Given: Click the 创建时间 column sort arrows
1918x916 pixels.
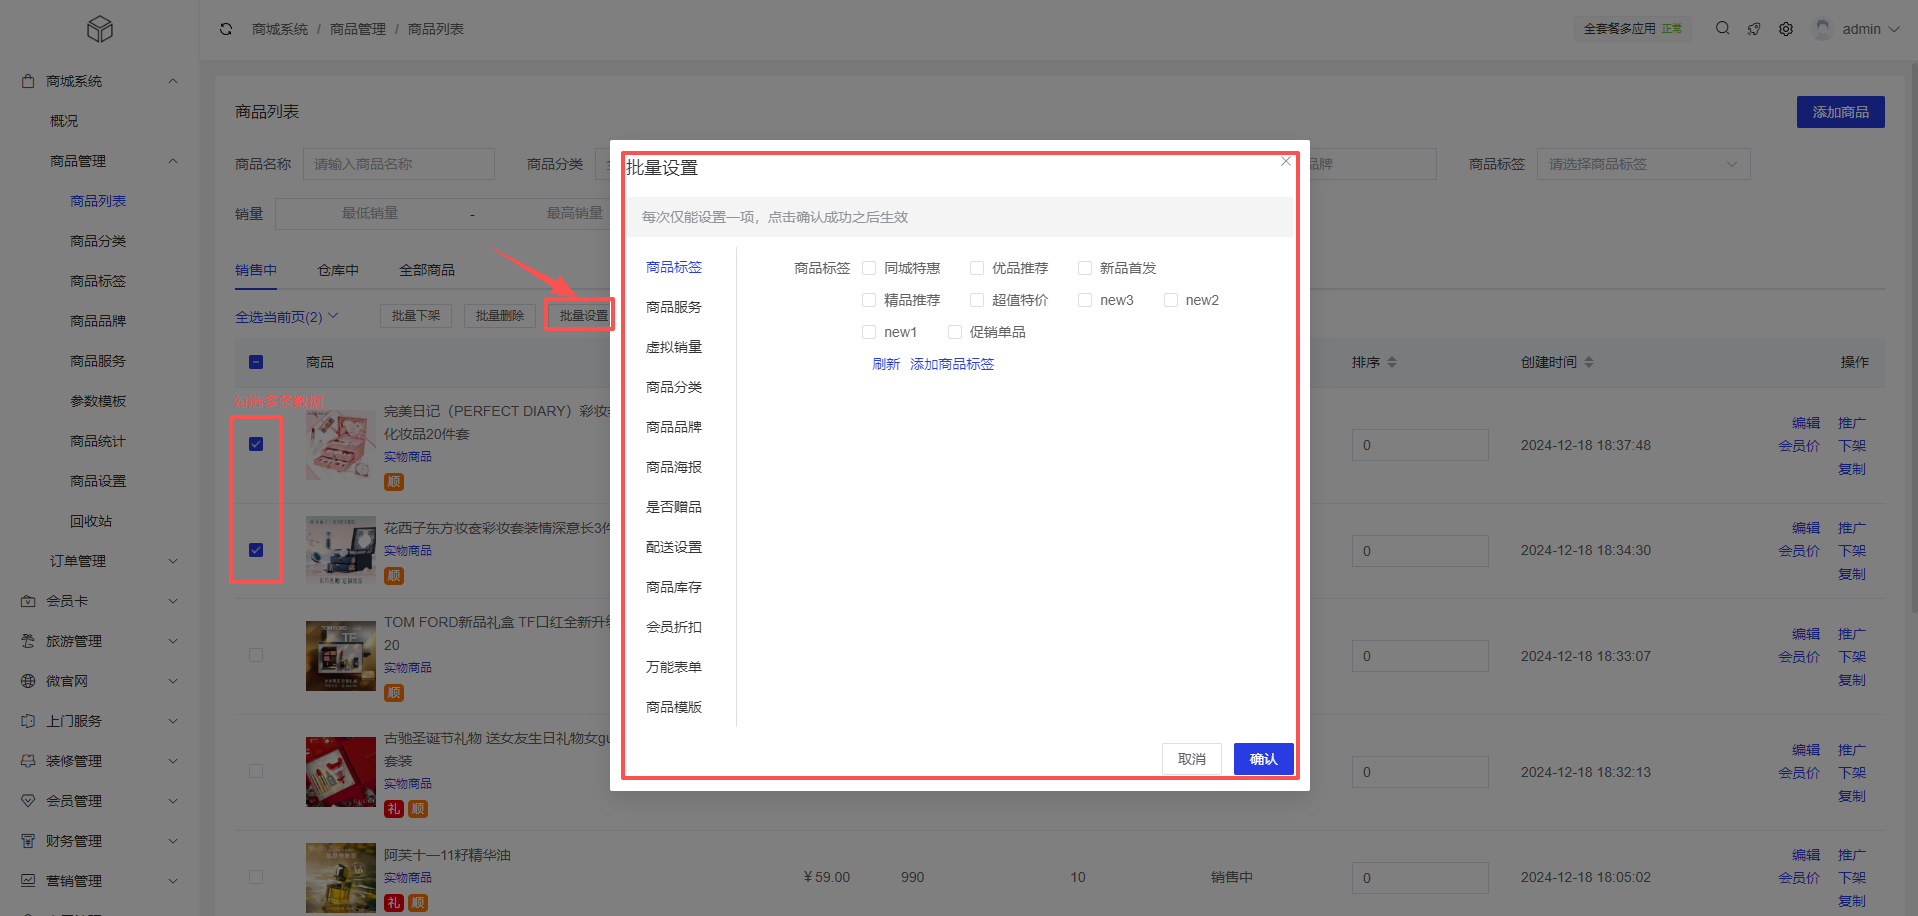Looking at the screenshot, I should 1589,362.
